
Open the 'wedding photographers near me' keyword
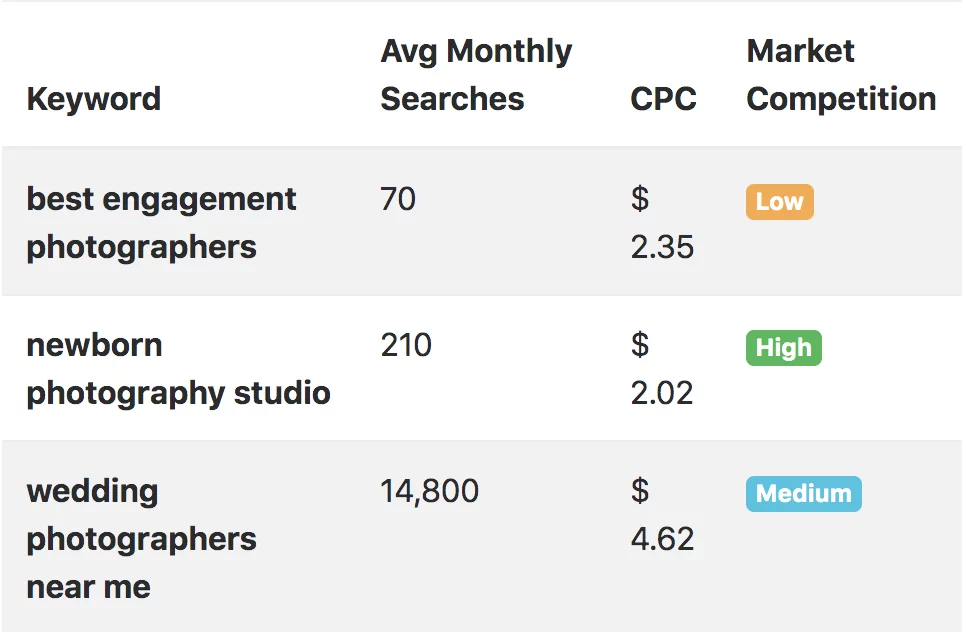point(141,539)
